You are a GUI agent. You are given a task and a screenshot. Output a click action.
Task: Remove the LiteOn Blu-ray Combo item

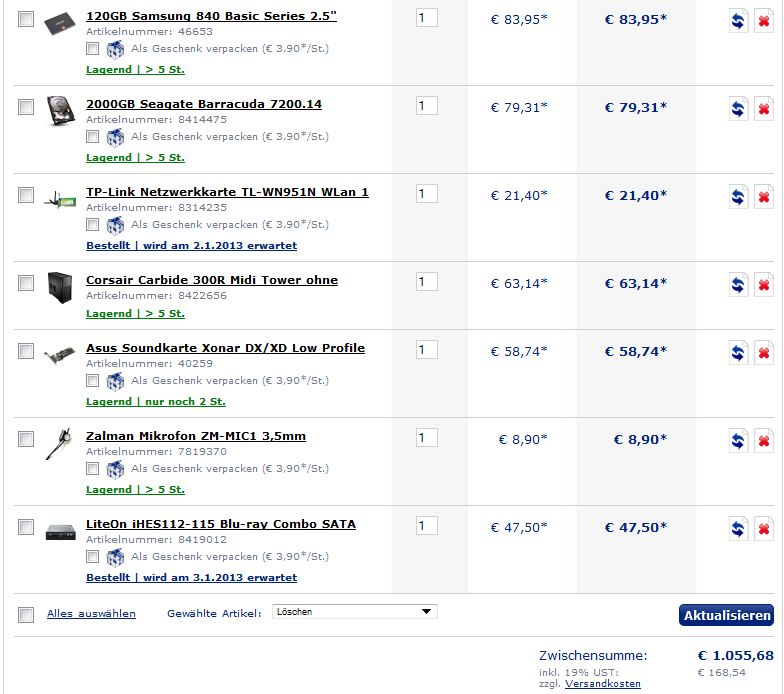click(764, 529)
